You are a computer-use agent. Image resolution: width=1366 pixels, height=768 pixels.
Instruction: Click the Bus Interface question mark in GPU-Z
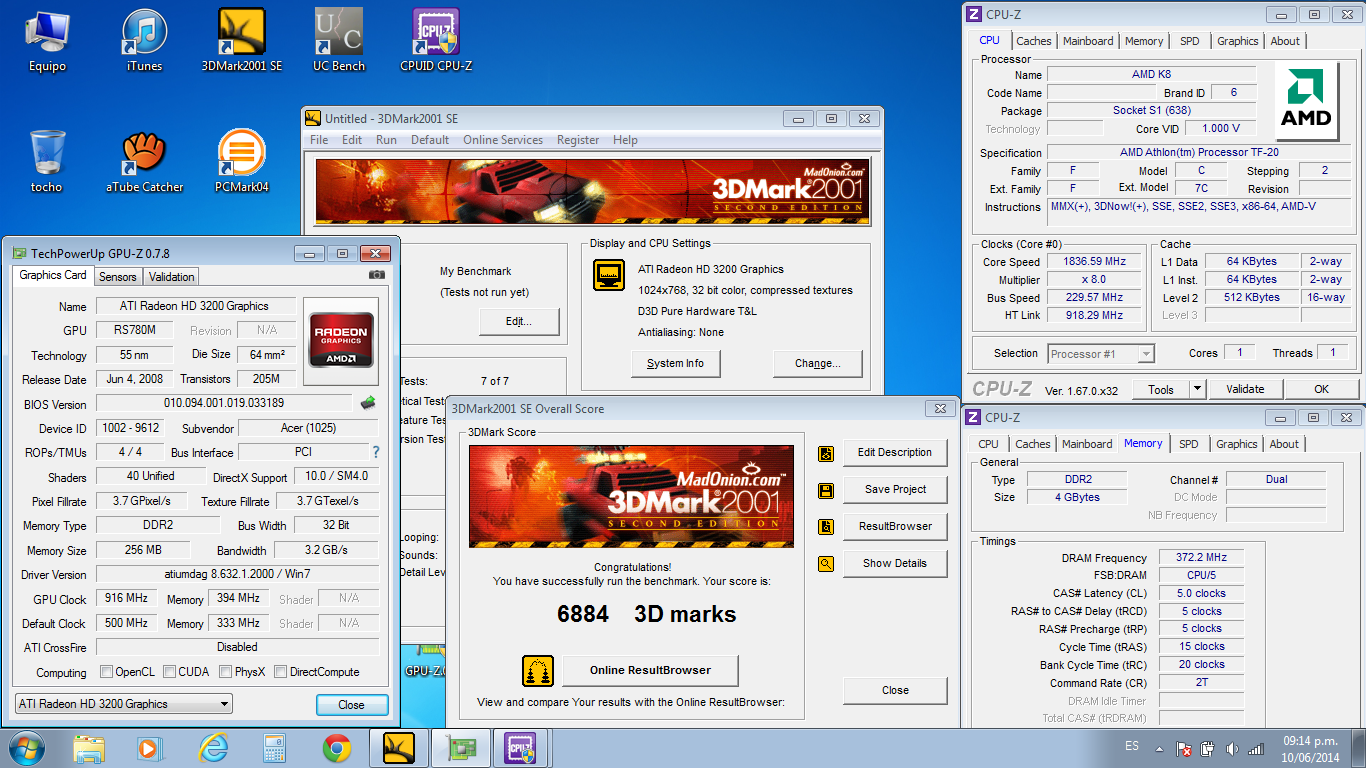pyautogui.click(x=376, y=452)
